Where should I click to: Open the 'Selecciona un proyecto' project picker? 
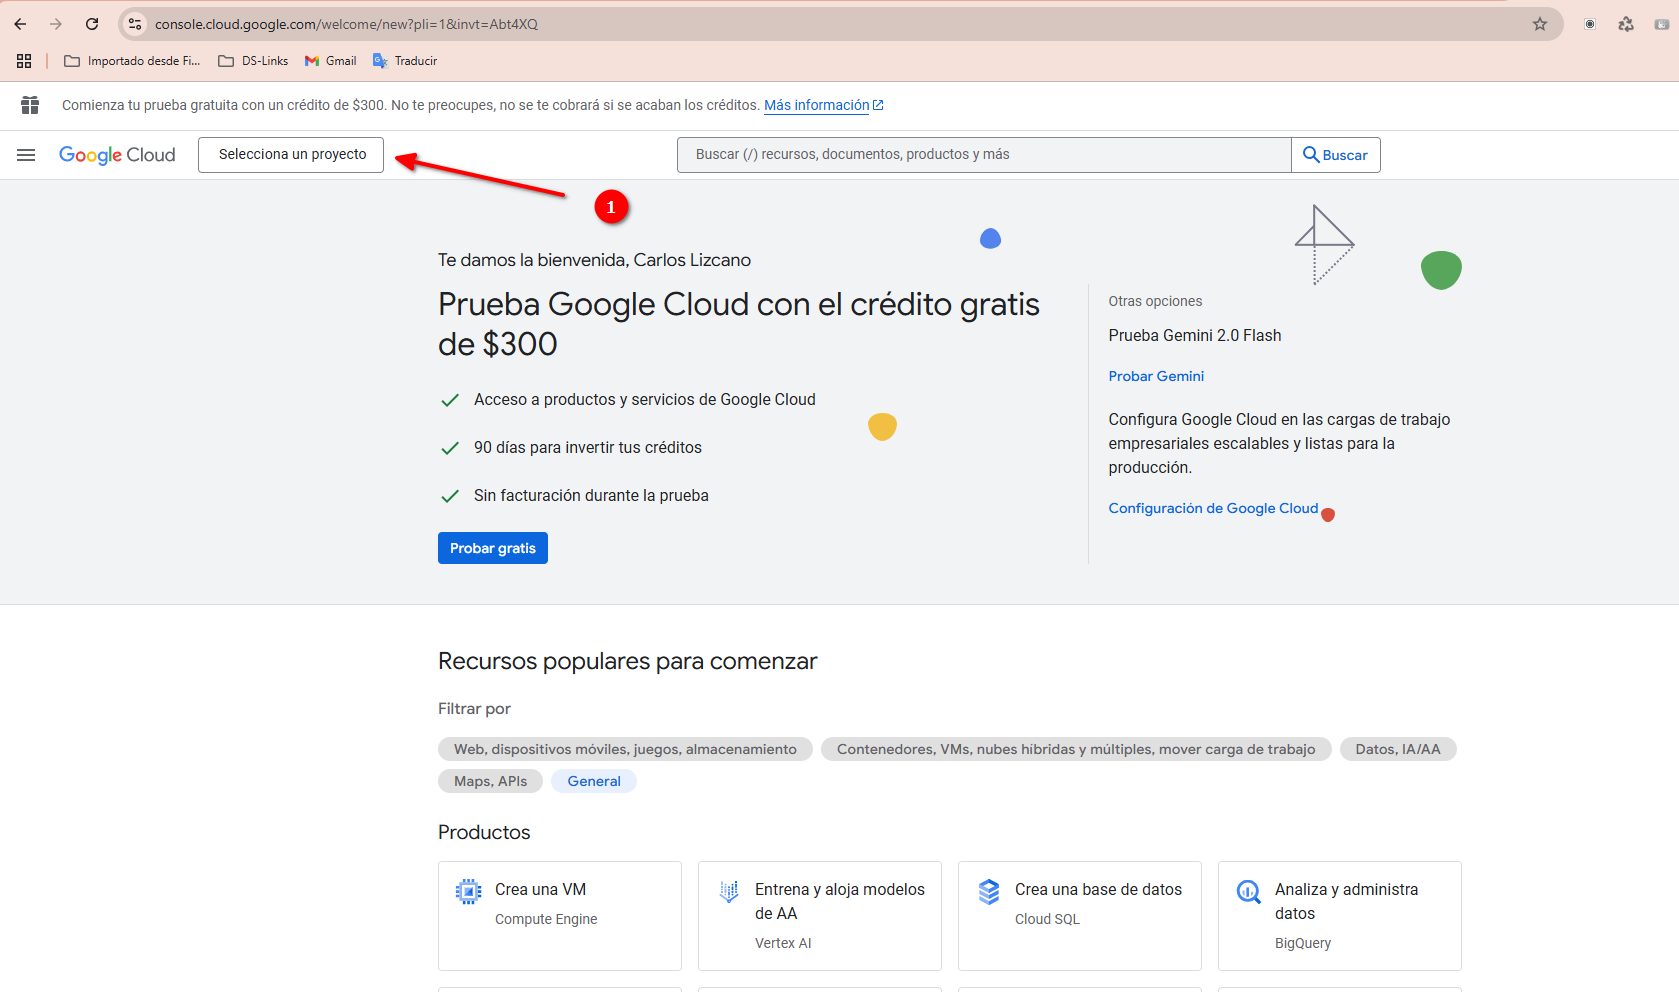click(x=291, y=155)
